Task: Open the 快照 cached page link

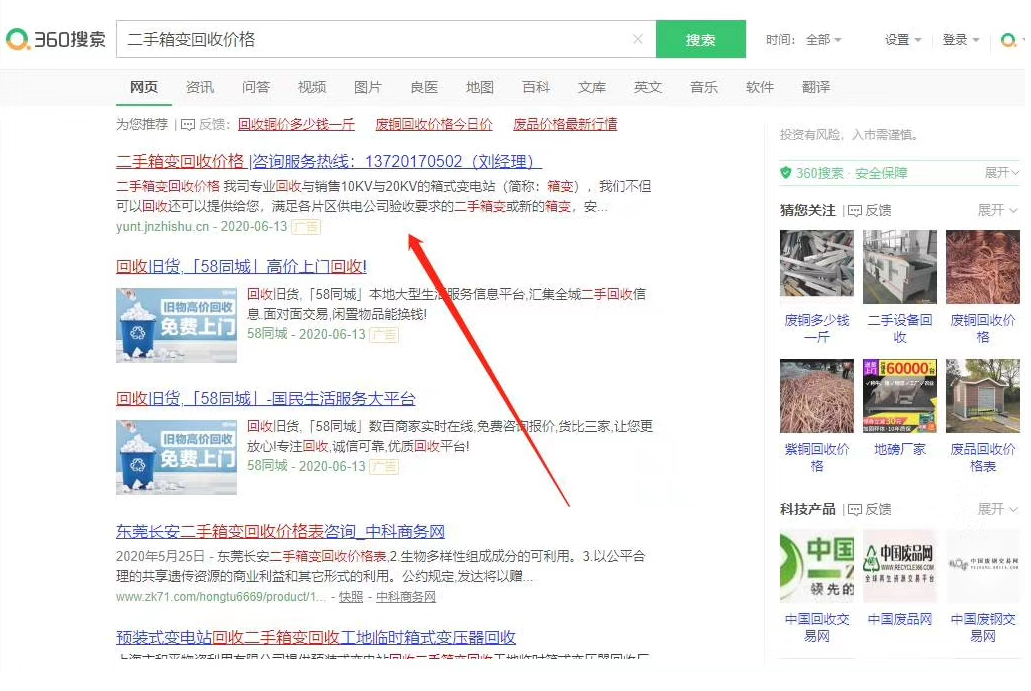Action: tap(351, 597)
